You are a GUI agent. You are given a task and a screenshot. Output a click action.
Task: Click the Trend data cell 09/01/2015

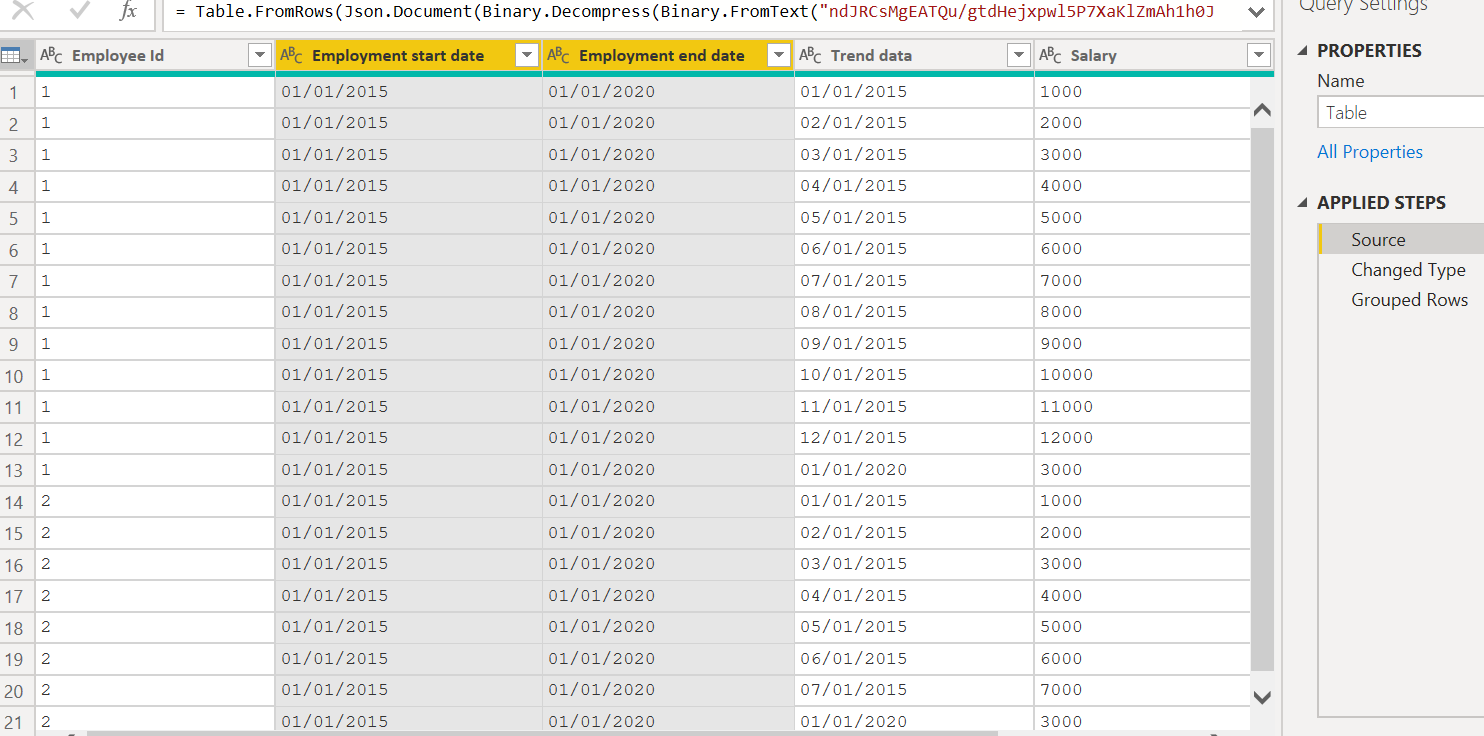914,344
